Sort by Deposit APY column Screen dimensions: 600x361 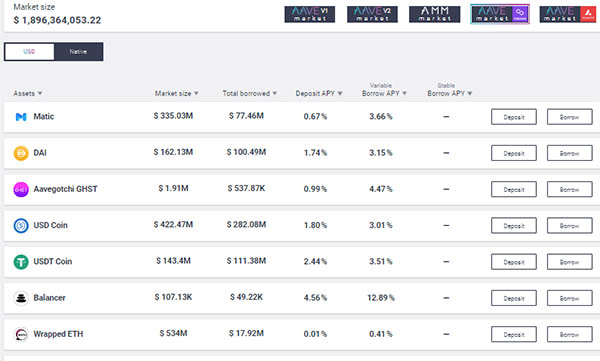[x=319, y=93]
